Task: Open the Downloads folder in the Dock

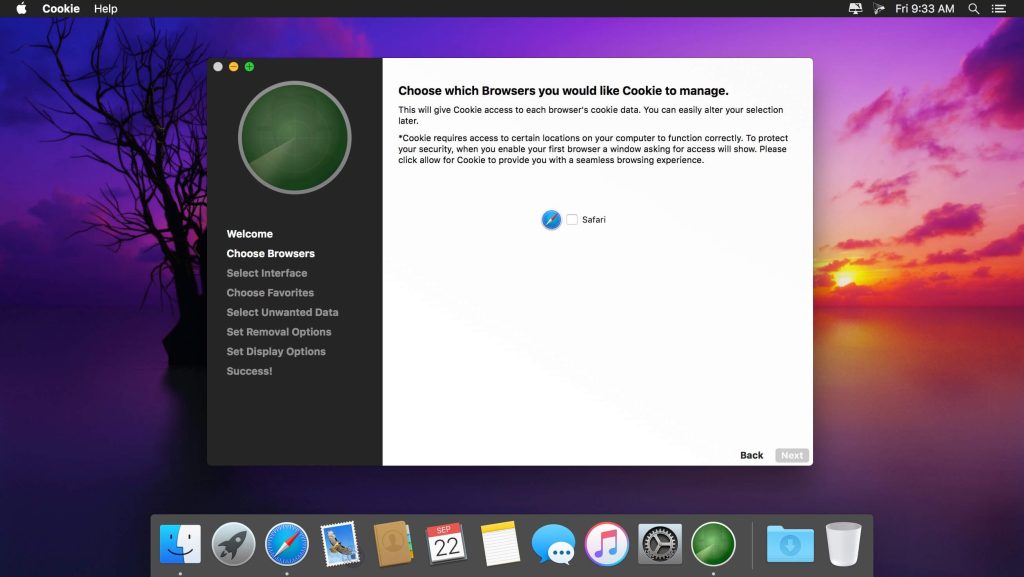Action: point(790,544)
